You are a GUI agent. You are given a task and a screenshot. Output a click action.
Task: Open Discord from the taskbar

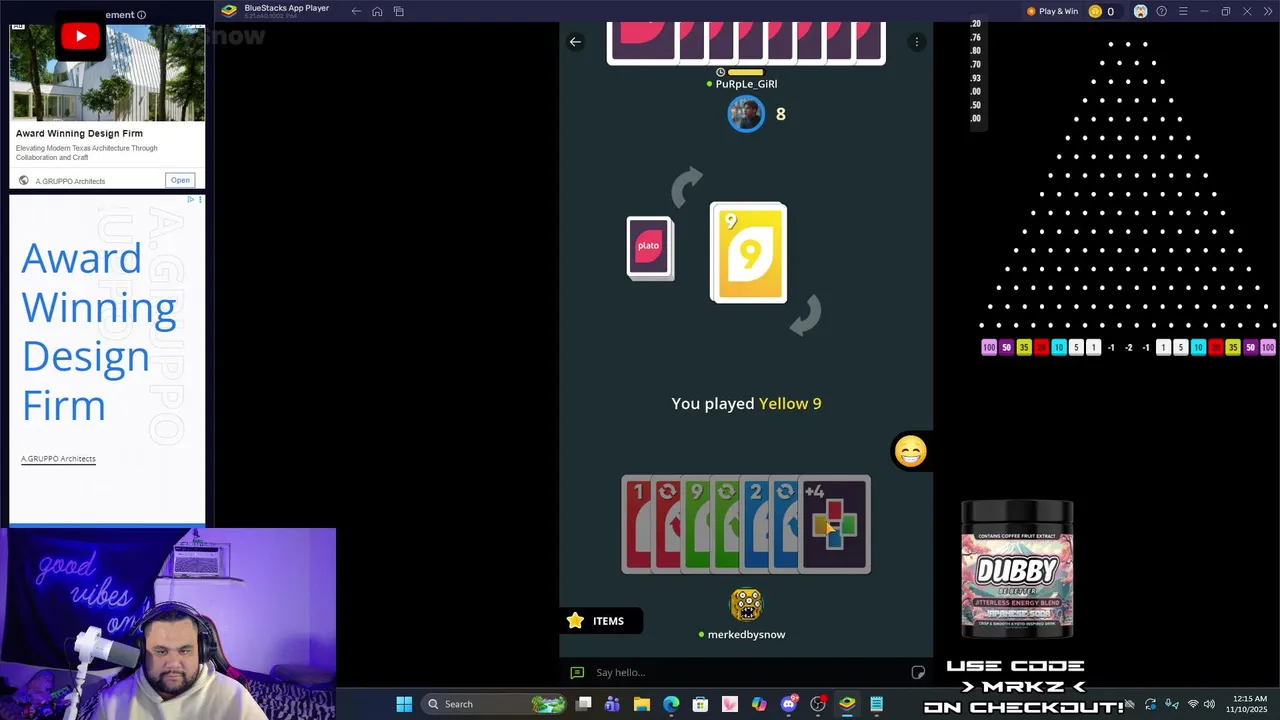coord(789,704)
